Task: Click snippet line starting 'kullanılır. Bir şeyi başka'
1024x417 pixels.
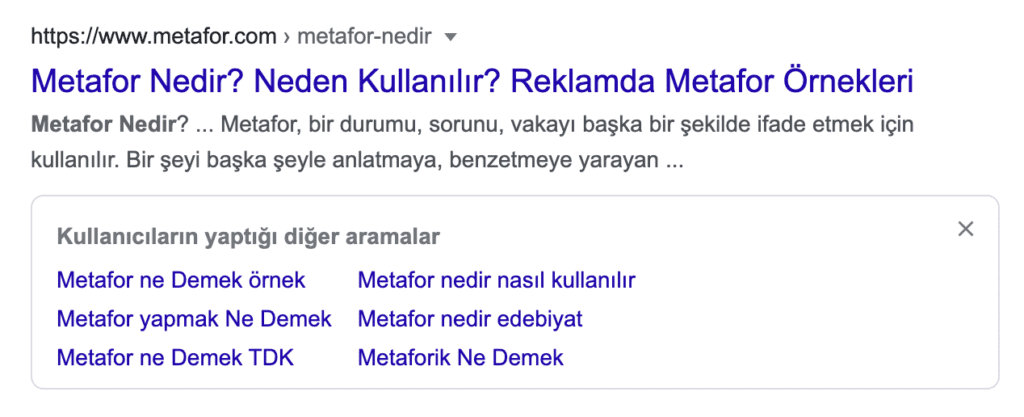Action: coord(357,159)
